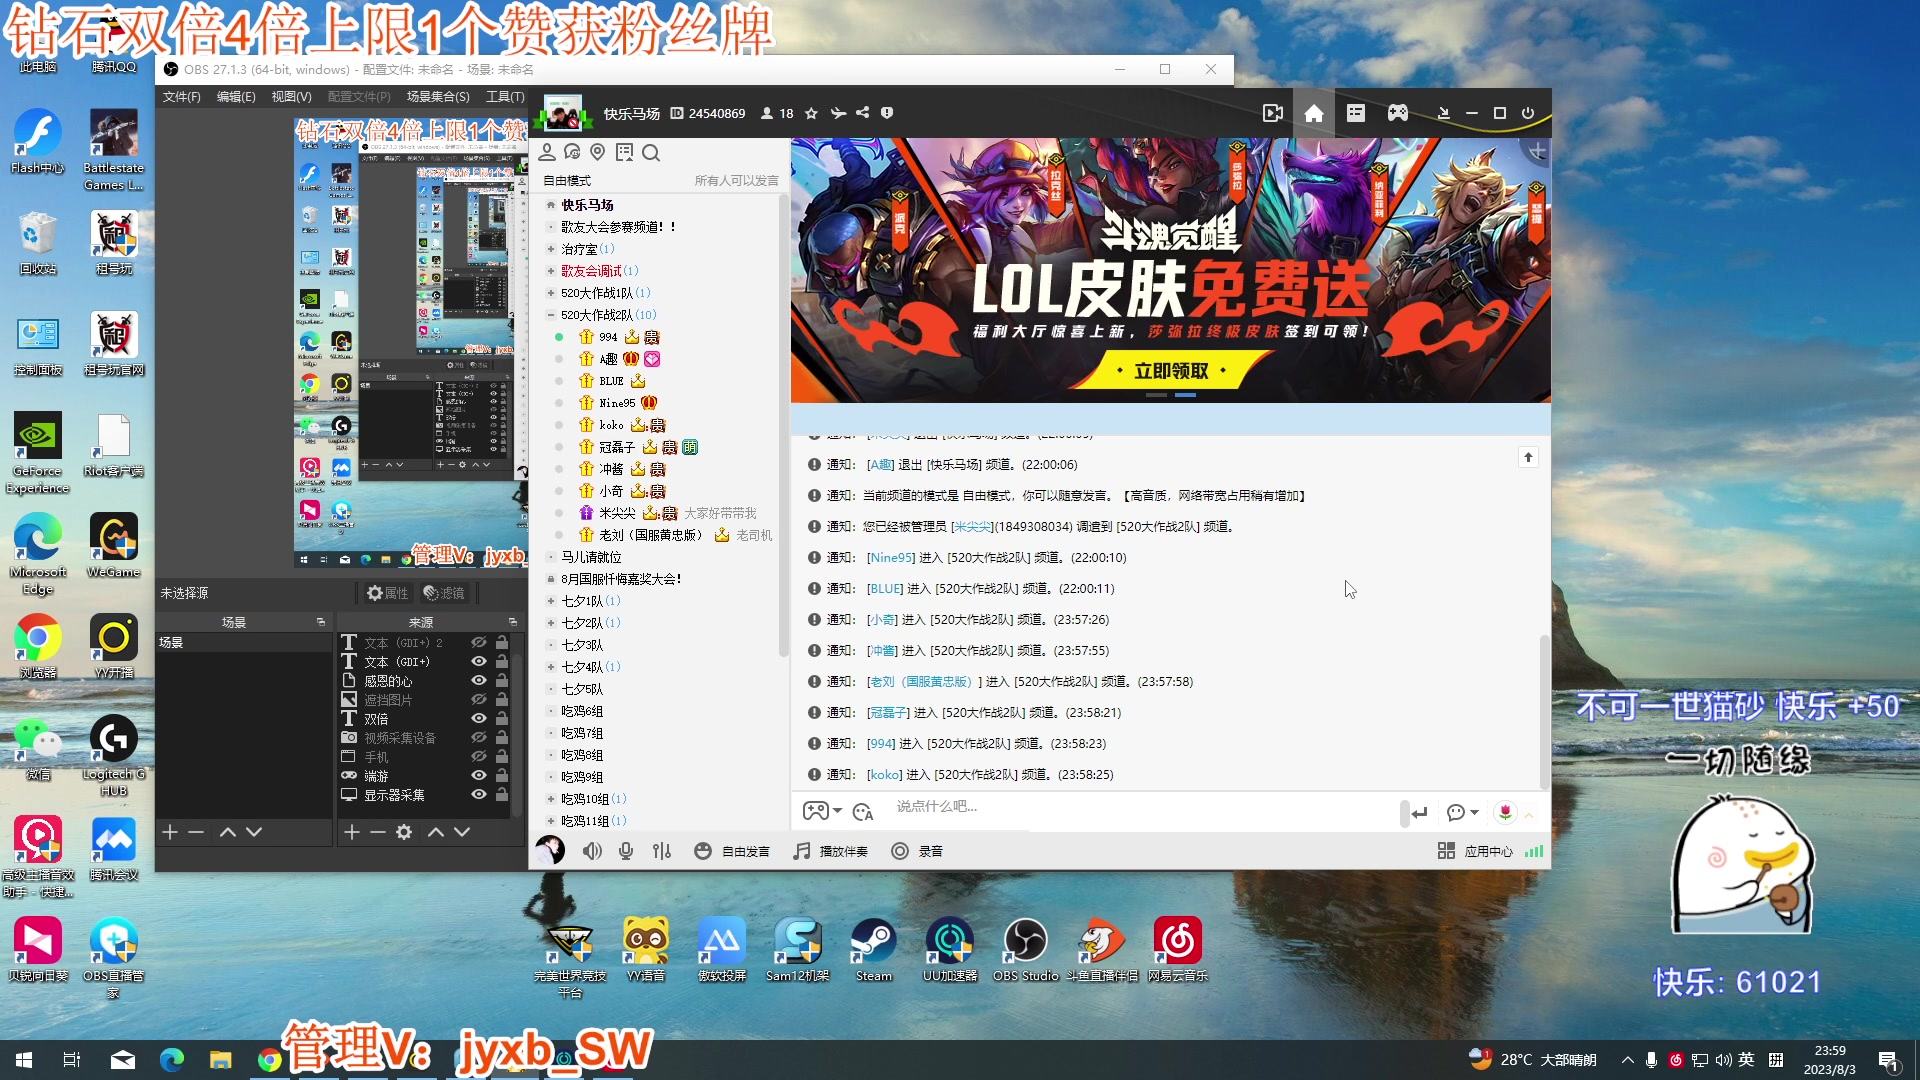Open the OBS 编辑(E) menu

click(236, 97)
